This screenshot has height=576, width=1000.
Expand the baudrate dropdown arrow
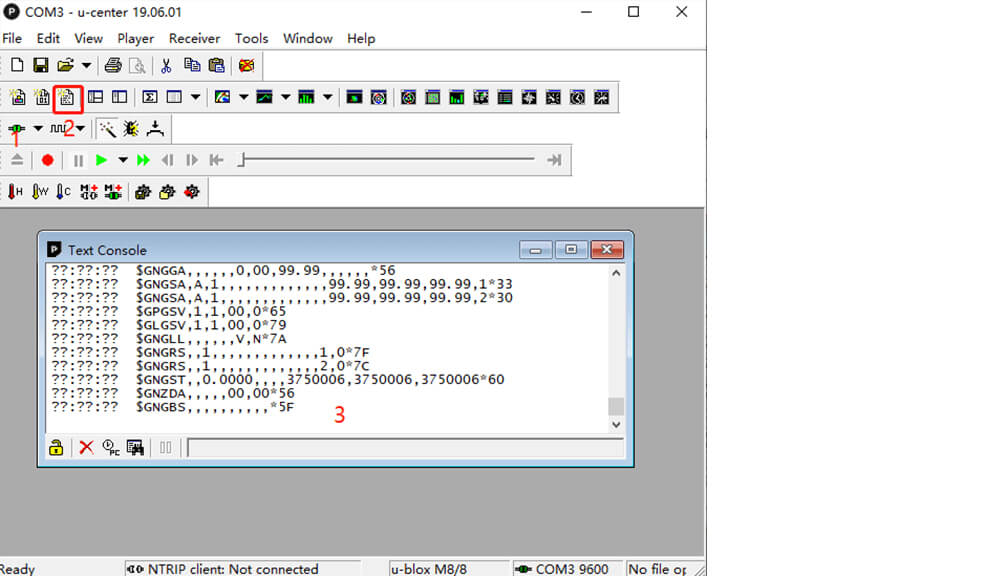pyautogui.click(x=80, y=129)
